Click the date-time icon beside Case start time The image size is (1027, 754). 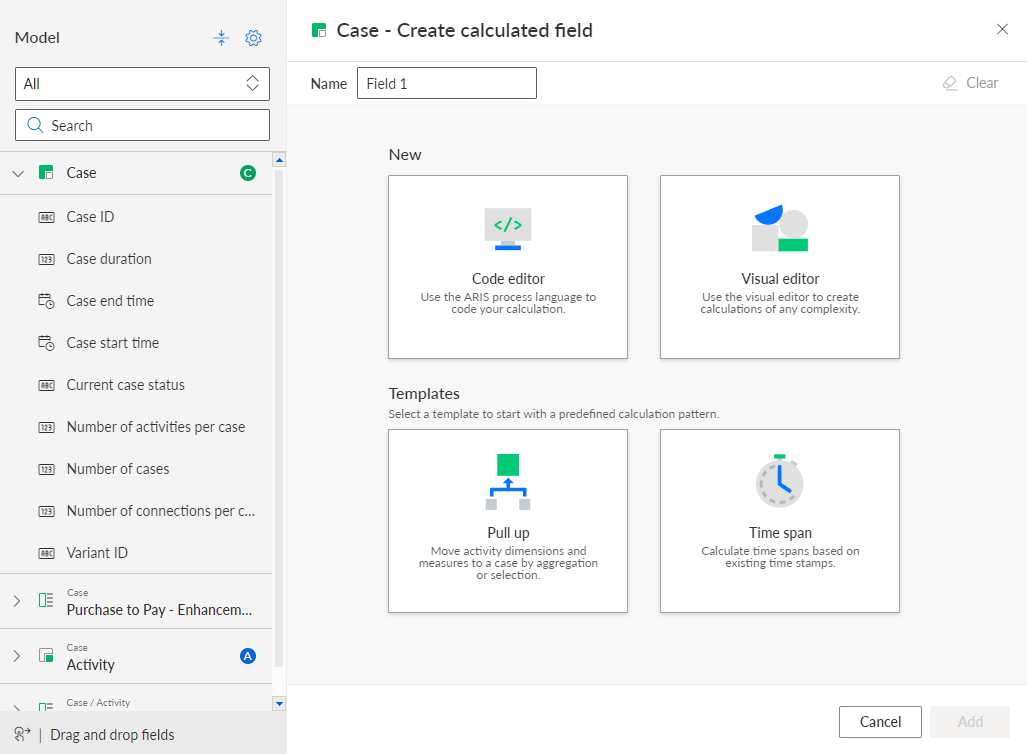47,343
